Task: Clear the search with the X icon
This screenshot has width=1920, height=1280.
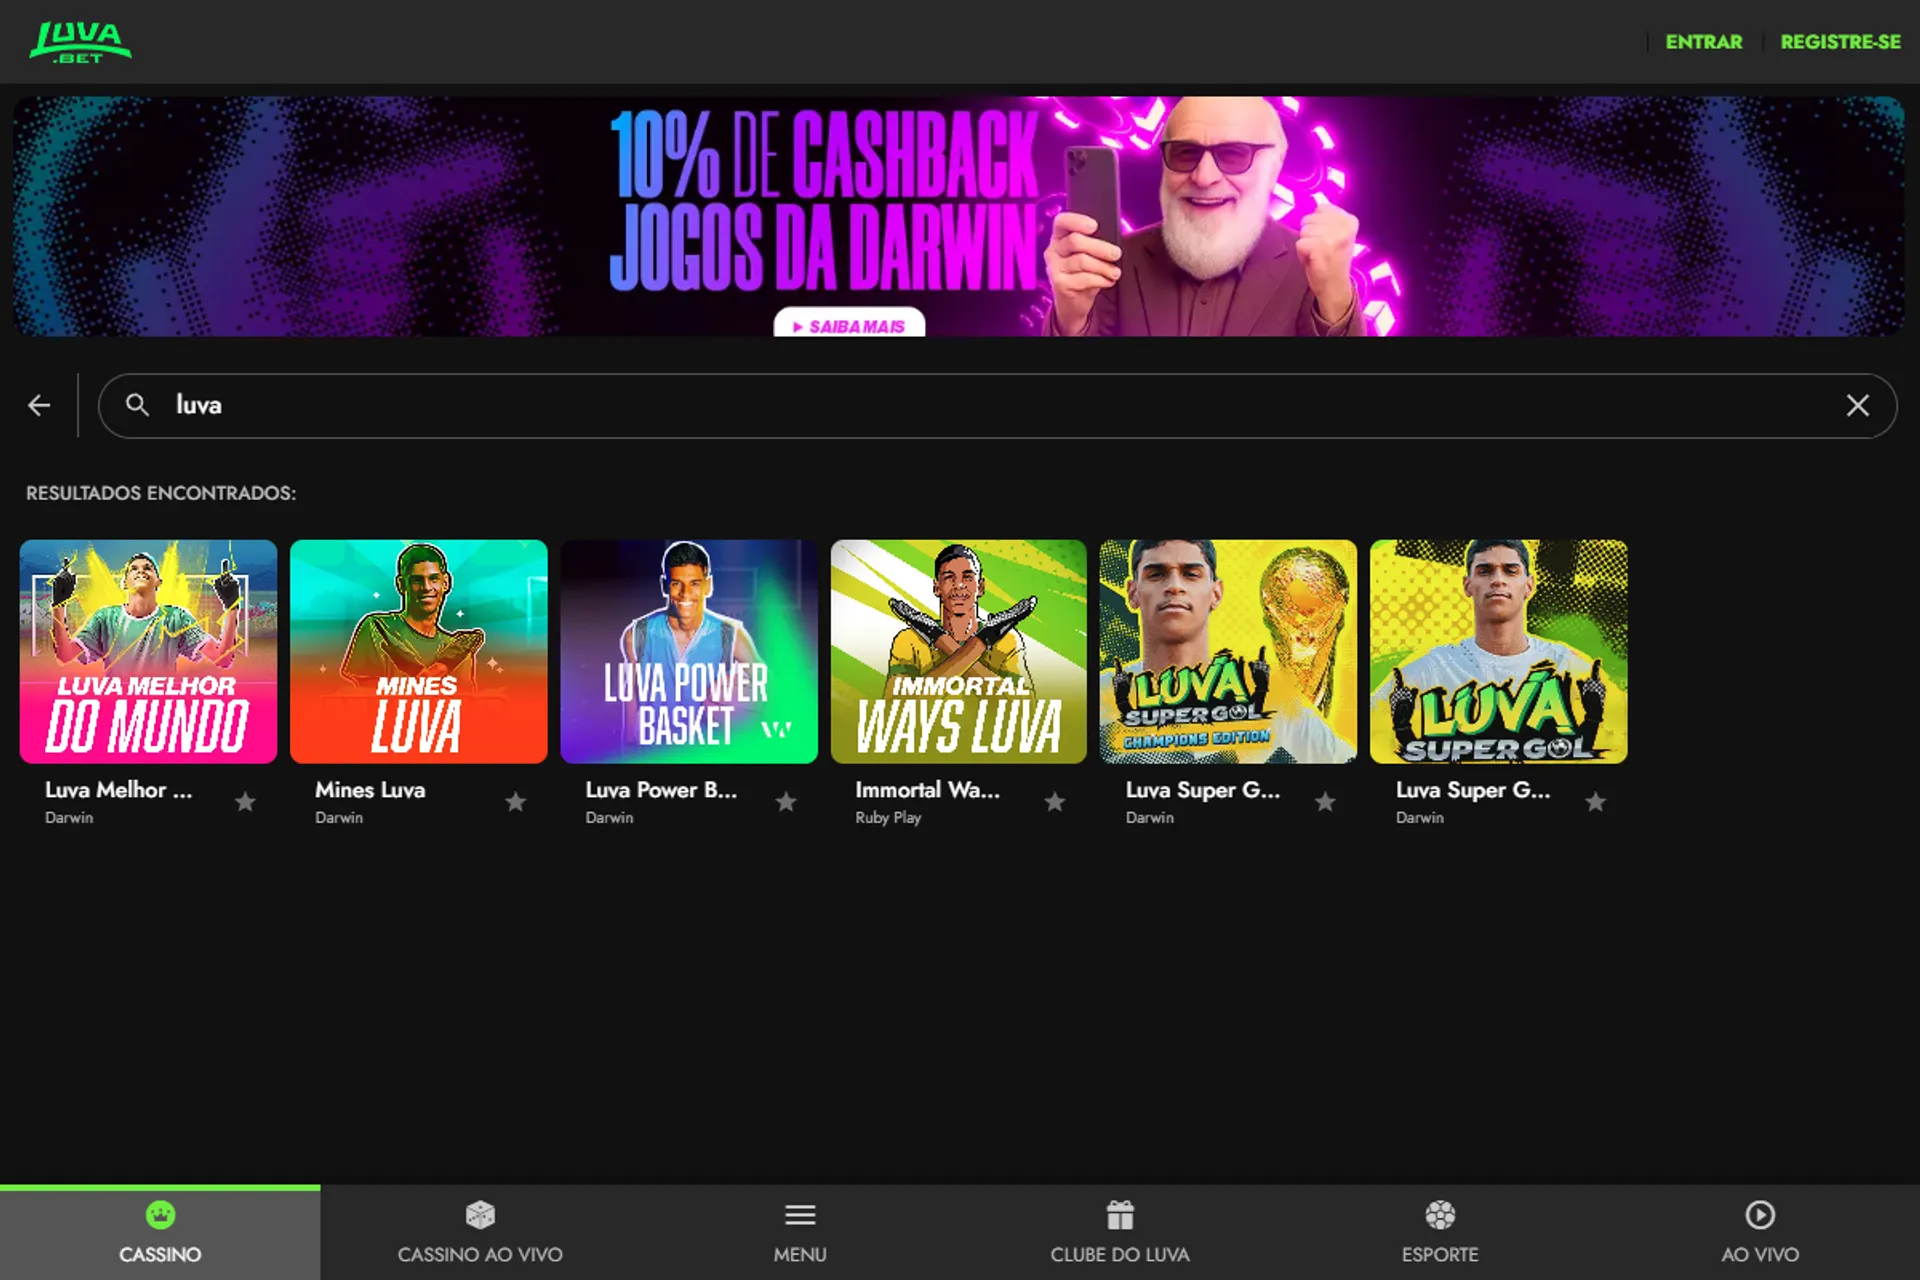Action: [x=1857, y=405]
